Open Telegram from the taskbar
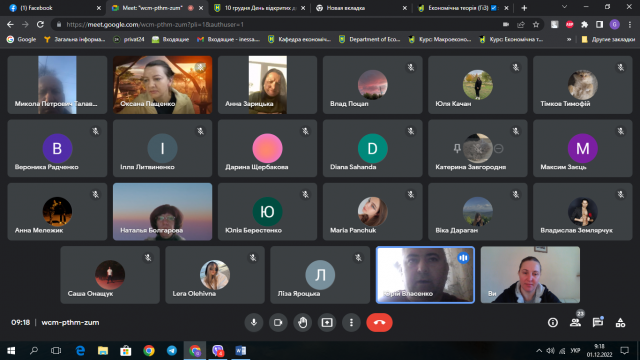 [172, 351]
